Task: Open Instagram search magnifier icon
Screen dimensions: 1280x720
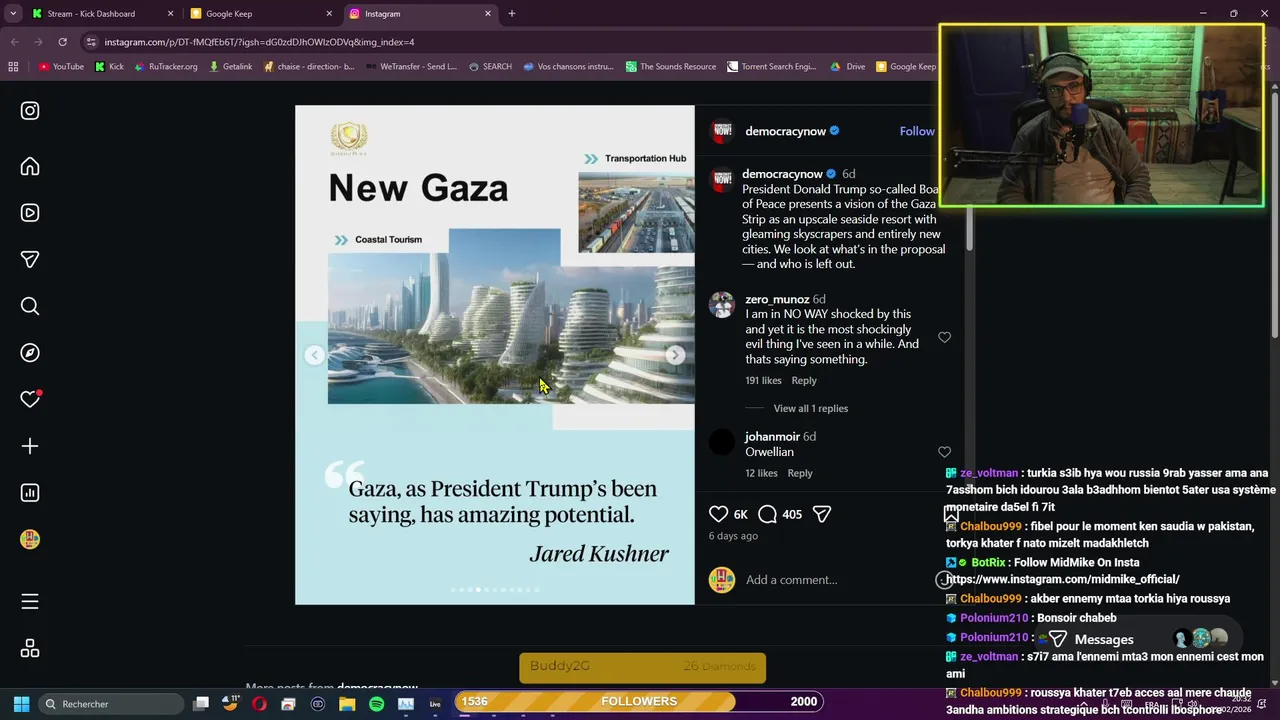Action: [30, 306]
